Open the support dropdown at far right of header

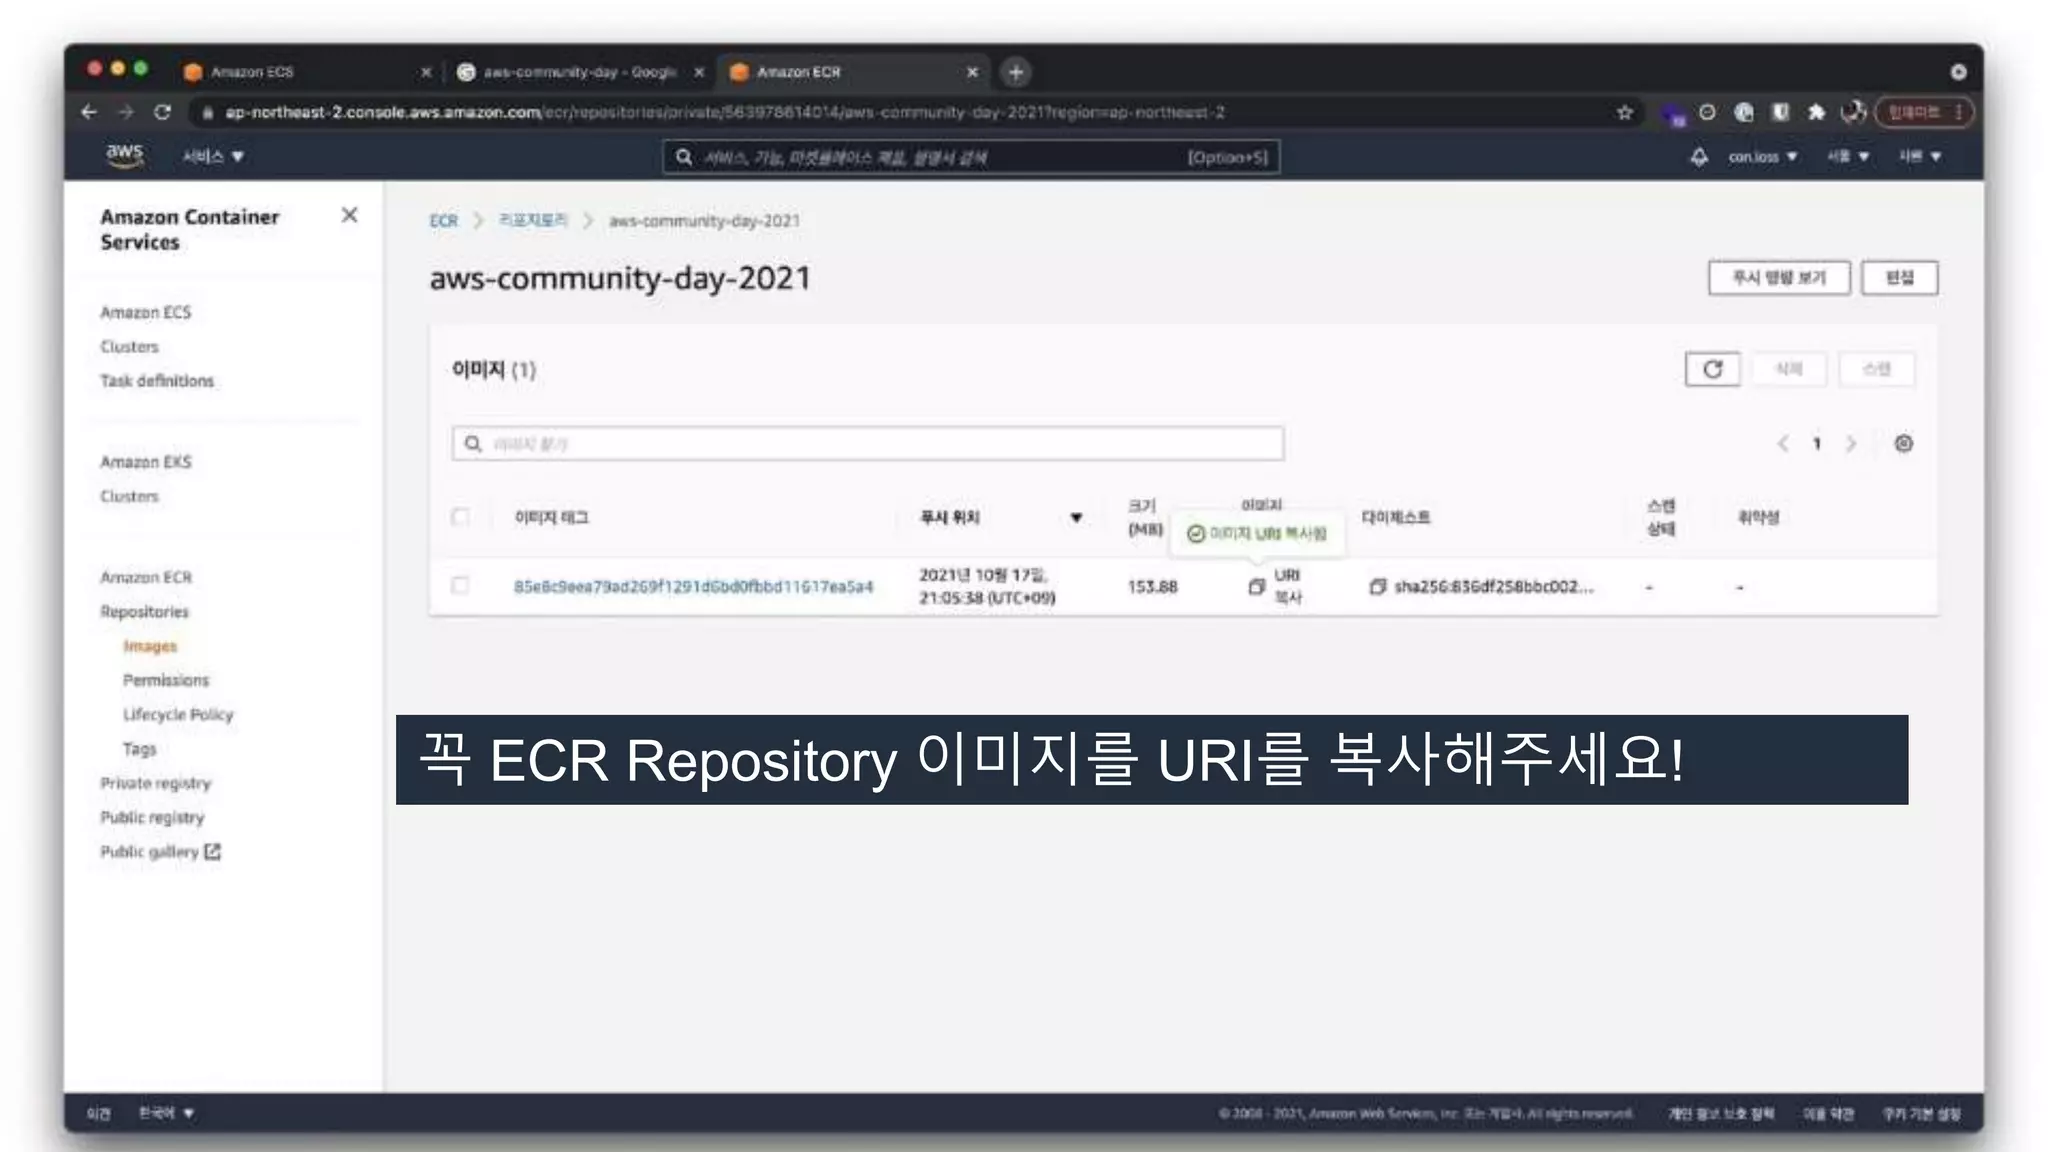[x=1920, y=157]
